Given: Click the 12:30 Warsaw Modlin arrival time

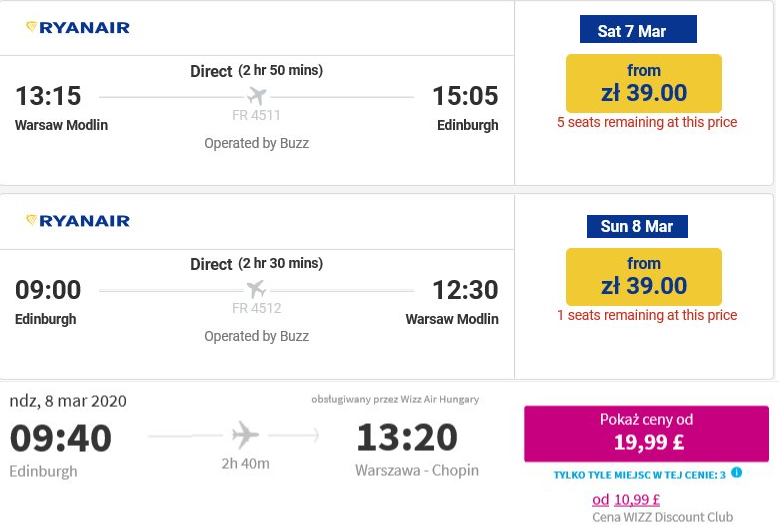Looking at the screenshot, I should pos(465,290).
